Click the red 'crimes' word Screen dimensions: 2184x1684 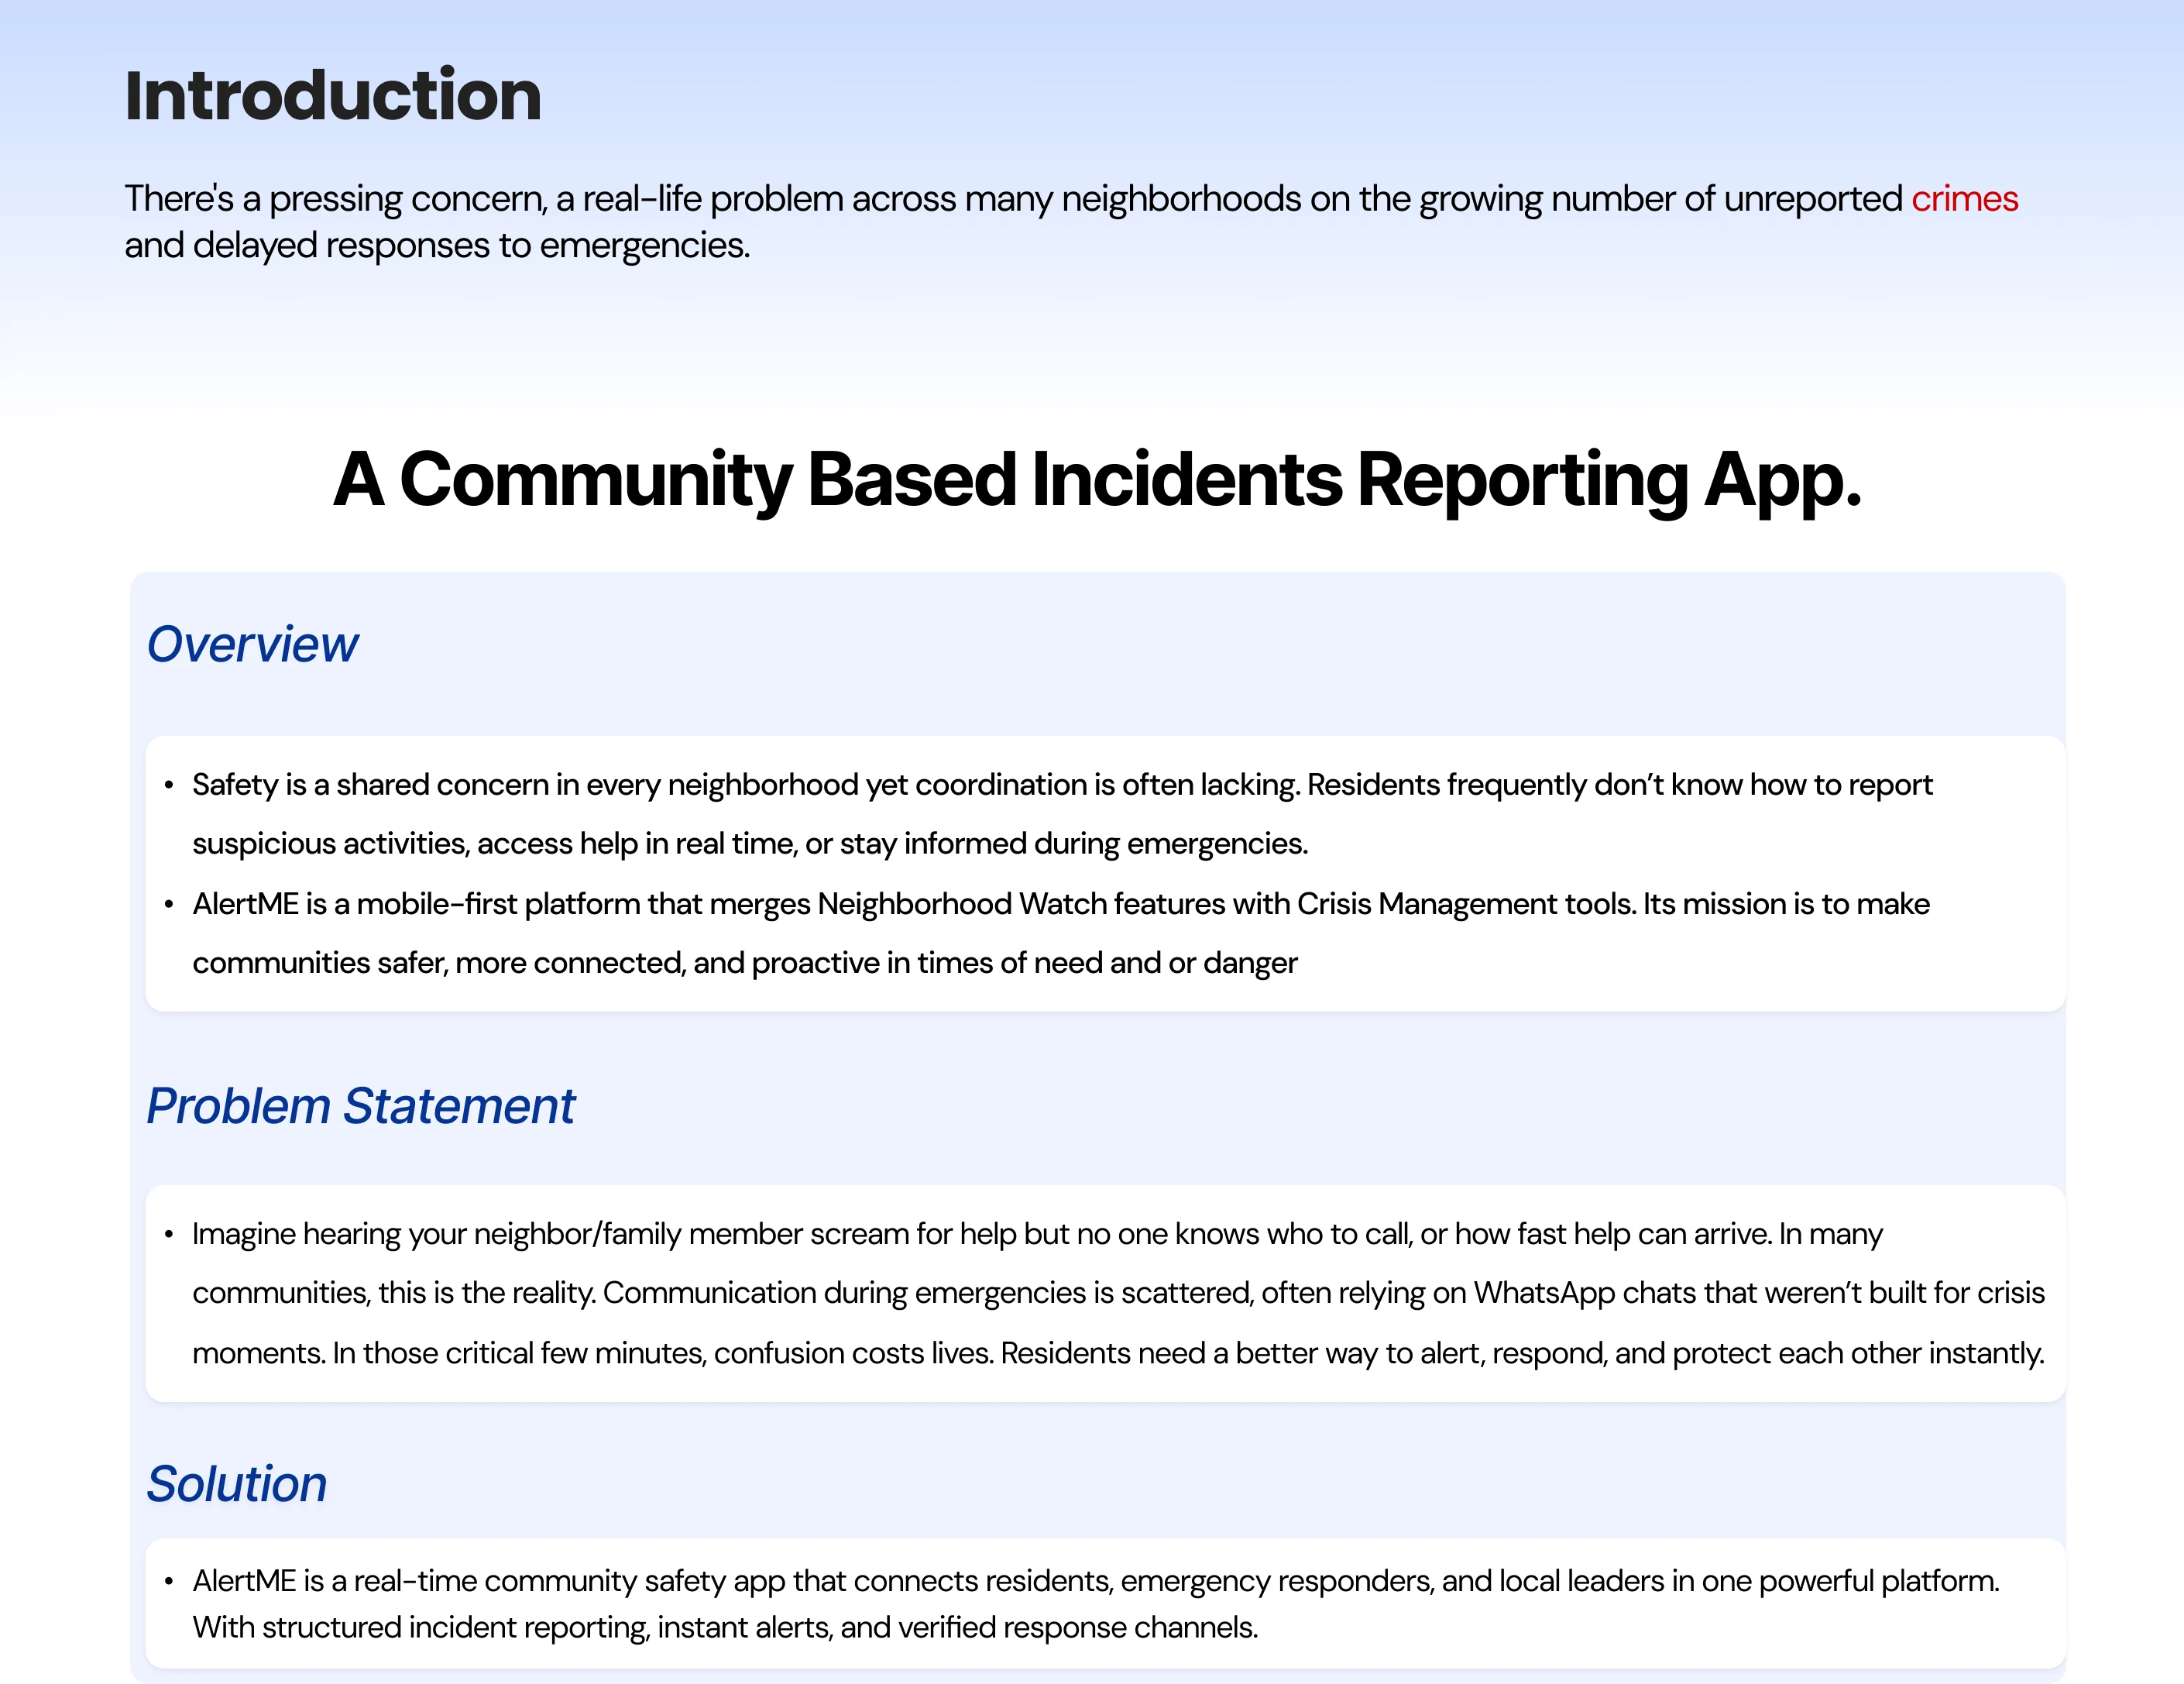point(1964,199)
